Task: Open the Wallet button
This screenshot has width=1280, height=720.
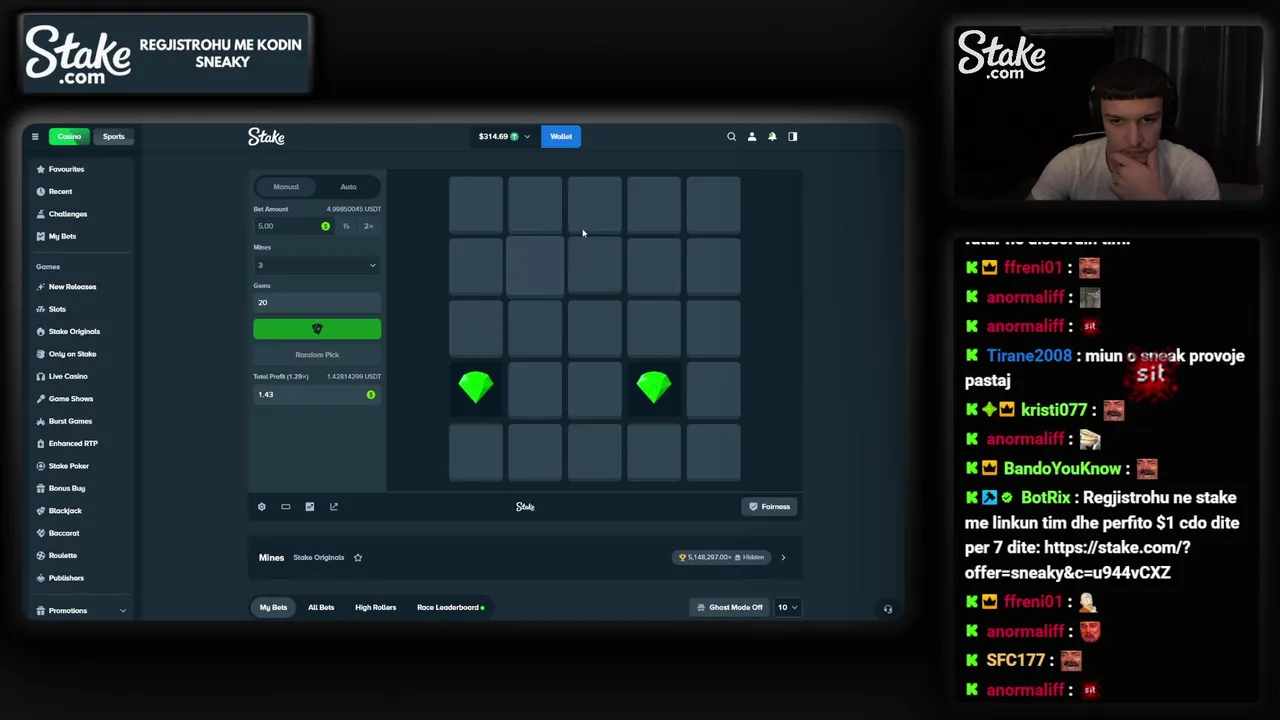Action: (561, 136)
